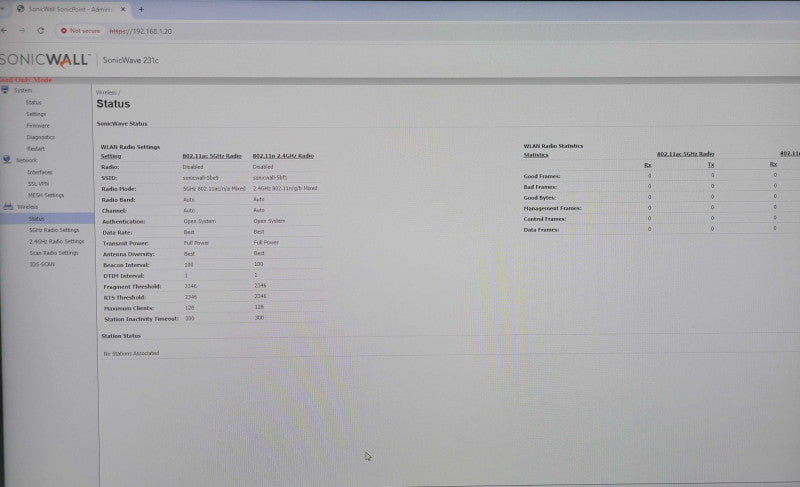Open the Diagnostics page
Image resolution: width=800 pixels, height=487 pixels.
[x=41, y=137]
